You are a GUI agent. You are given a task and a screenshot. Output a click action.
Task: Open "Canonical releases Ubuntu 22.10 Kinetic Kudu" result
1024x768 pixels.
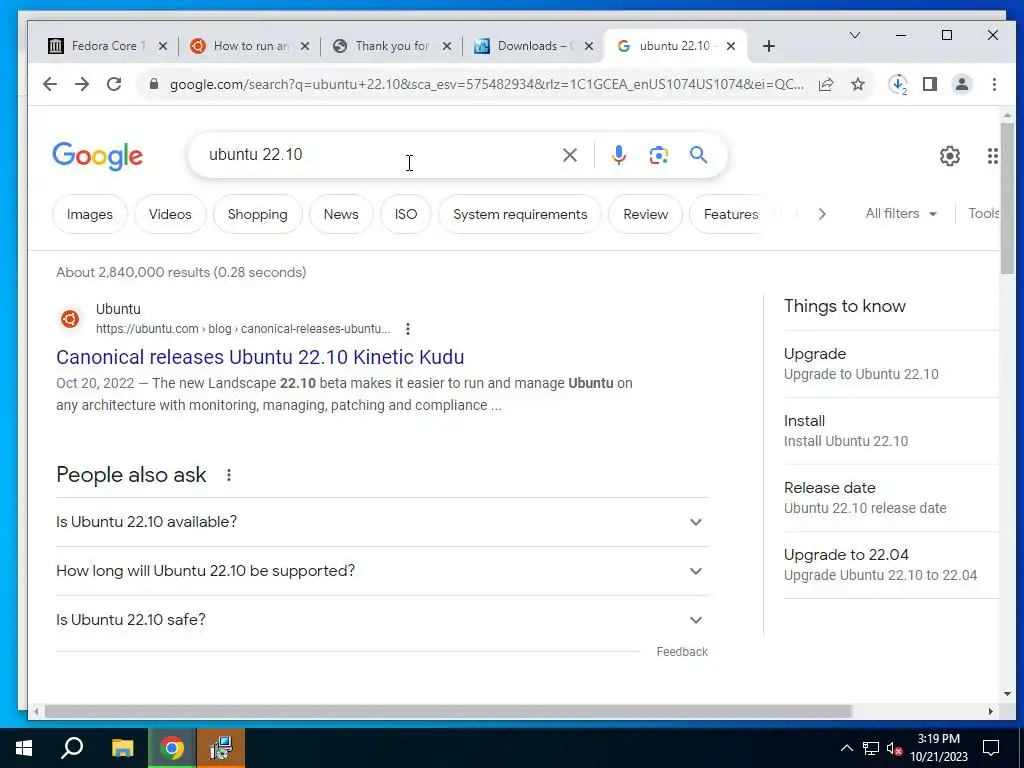coord(260,357)
